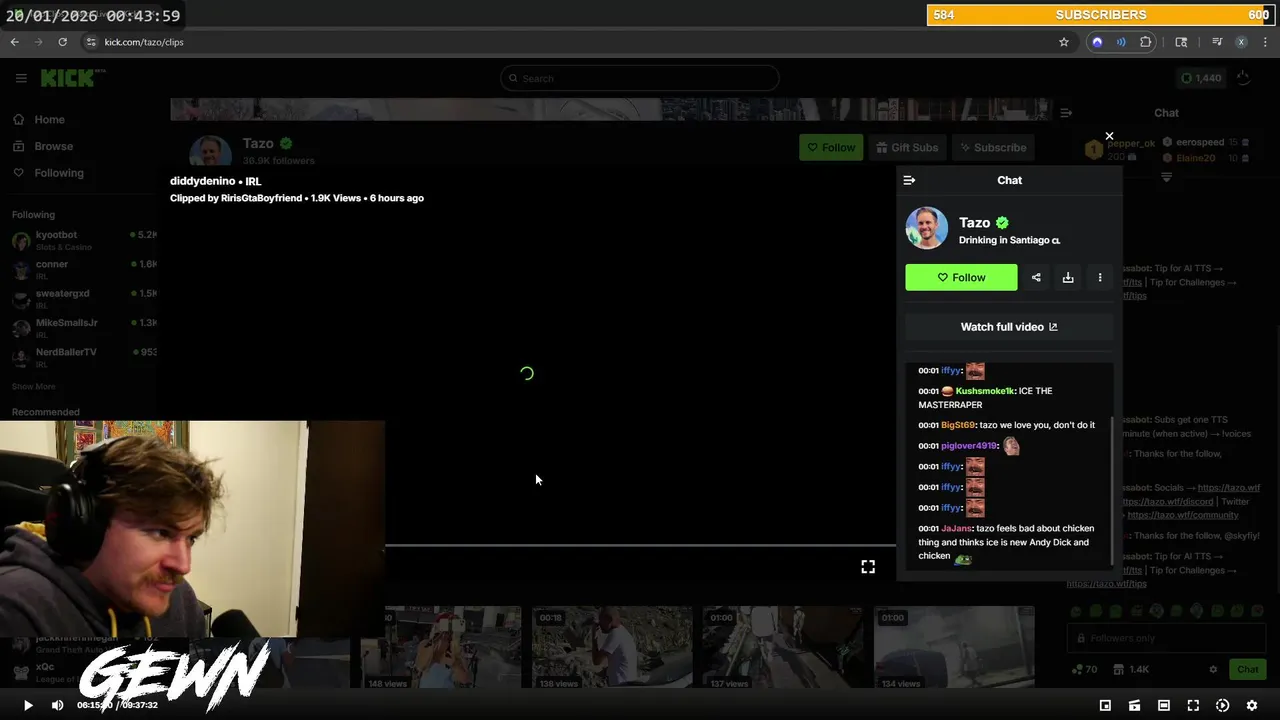Click the site info icon in address bar
This screenshot has height=720, width=1280.
pos(91,42)
